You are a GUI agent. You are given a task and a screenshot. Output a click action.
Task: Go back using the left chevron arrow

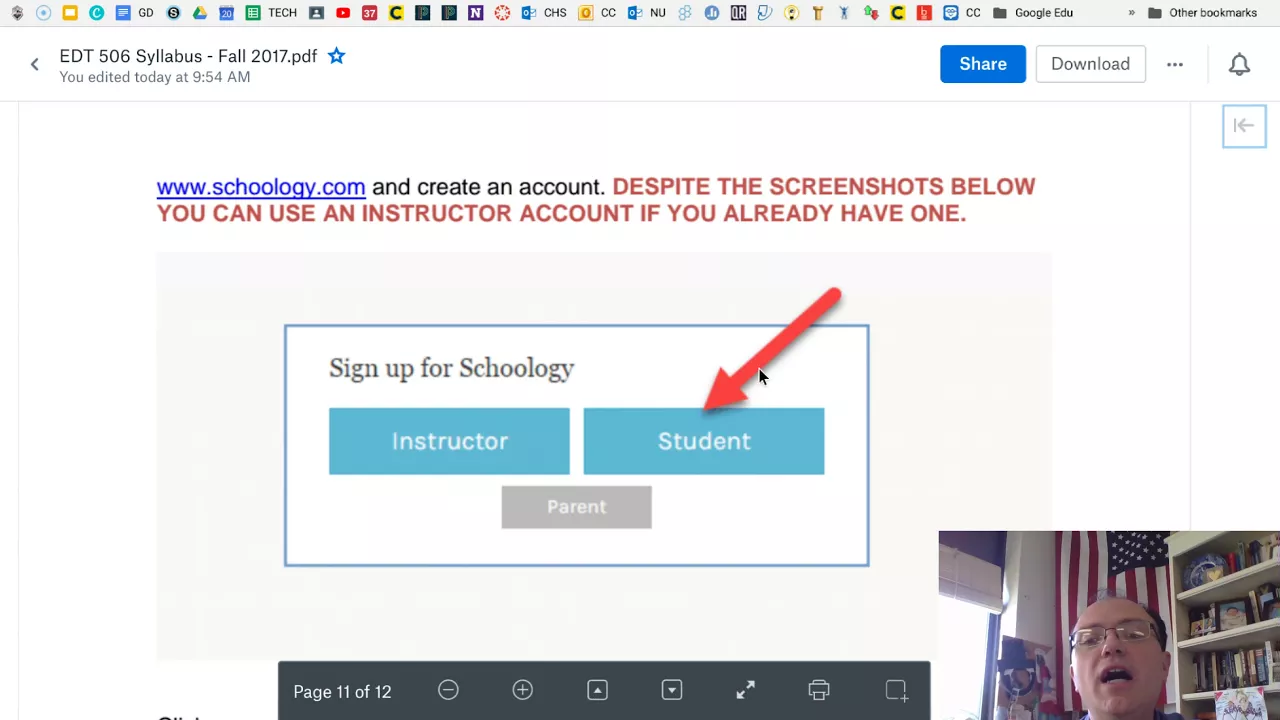(34, 64)
